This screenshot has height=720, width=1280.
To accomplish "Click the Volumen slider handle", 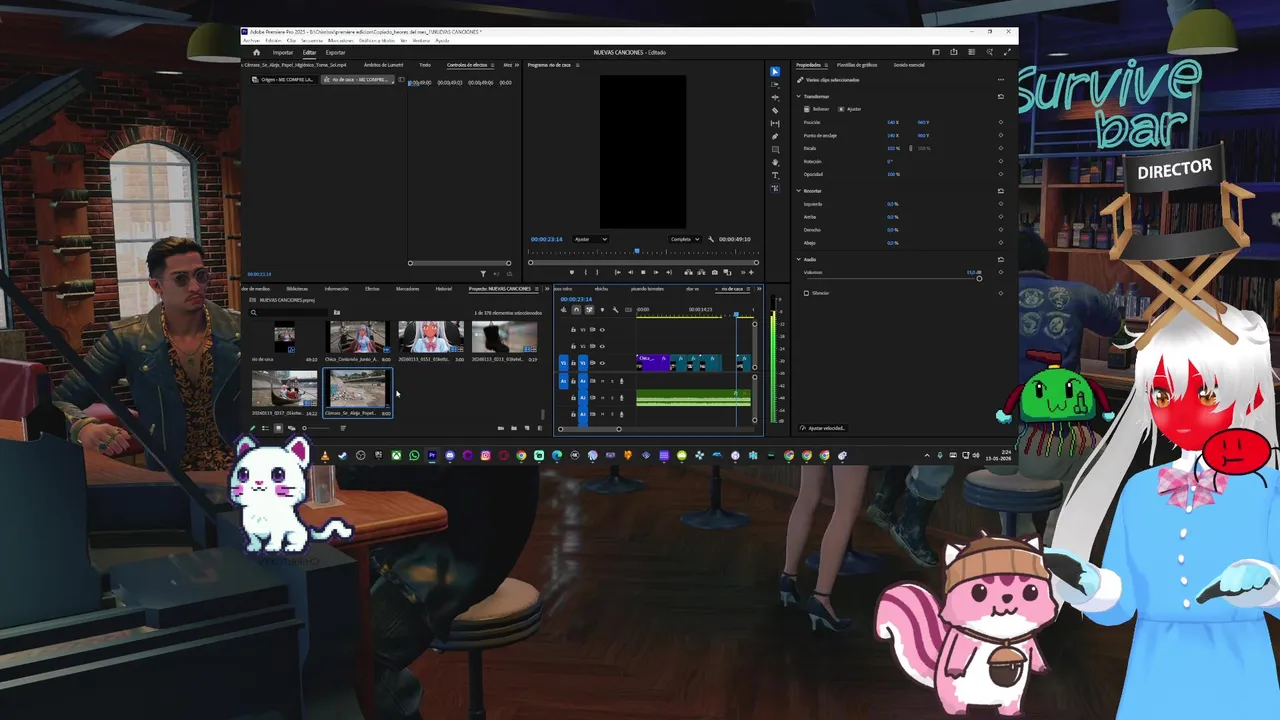I will [x=979, y=278].
